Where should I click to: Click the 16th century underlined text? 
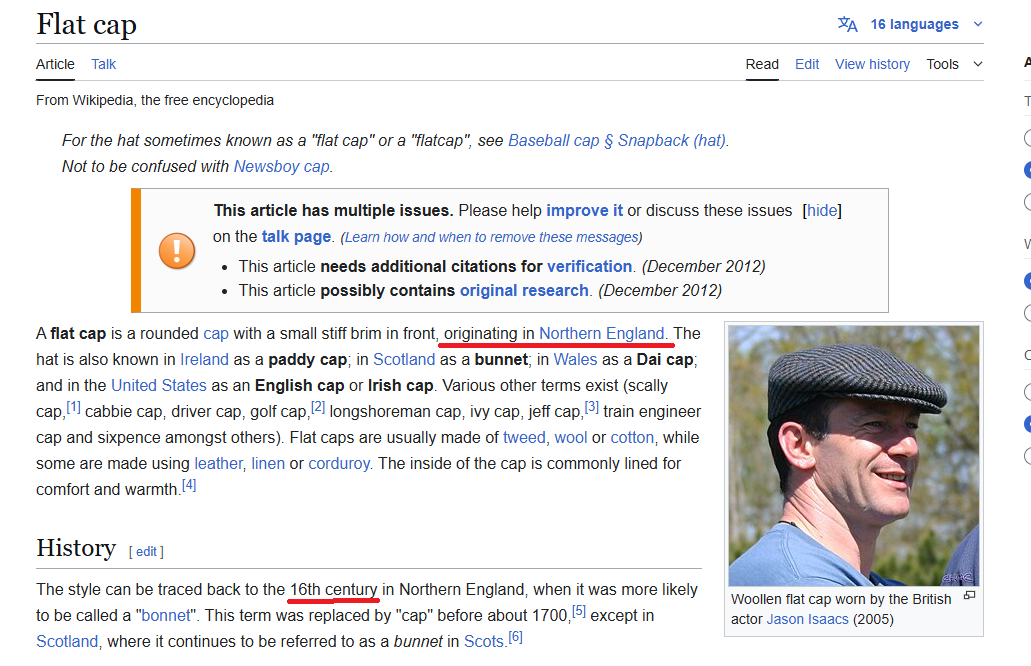coord(333,590)
